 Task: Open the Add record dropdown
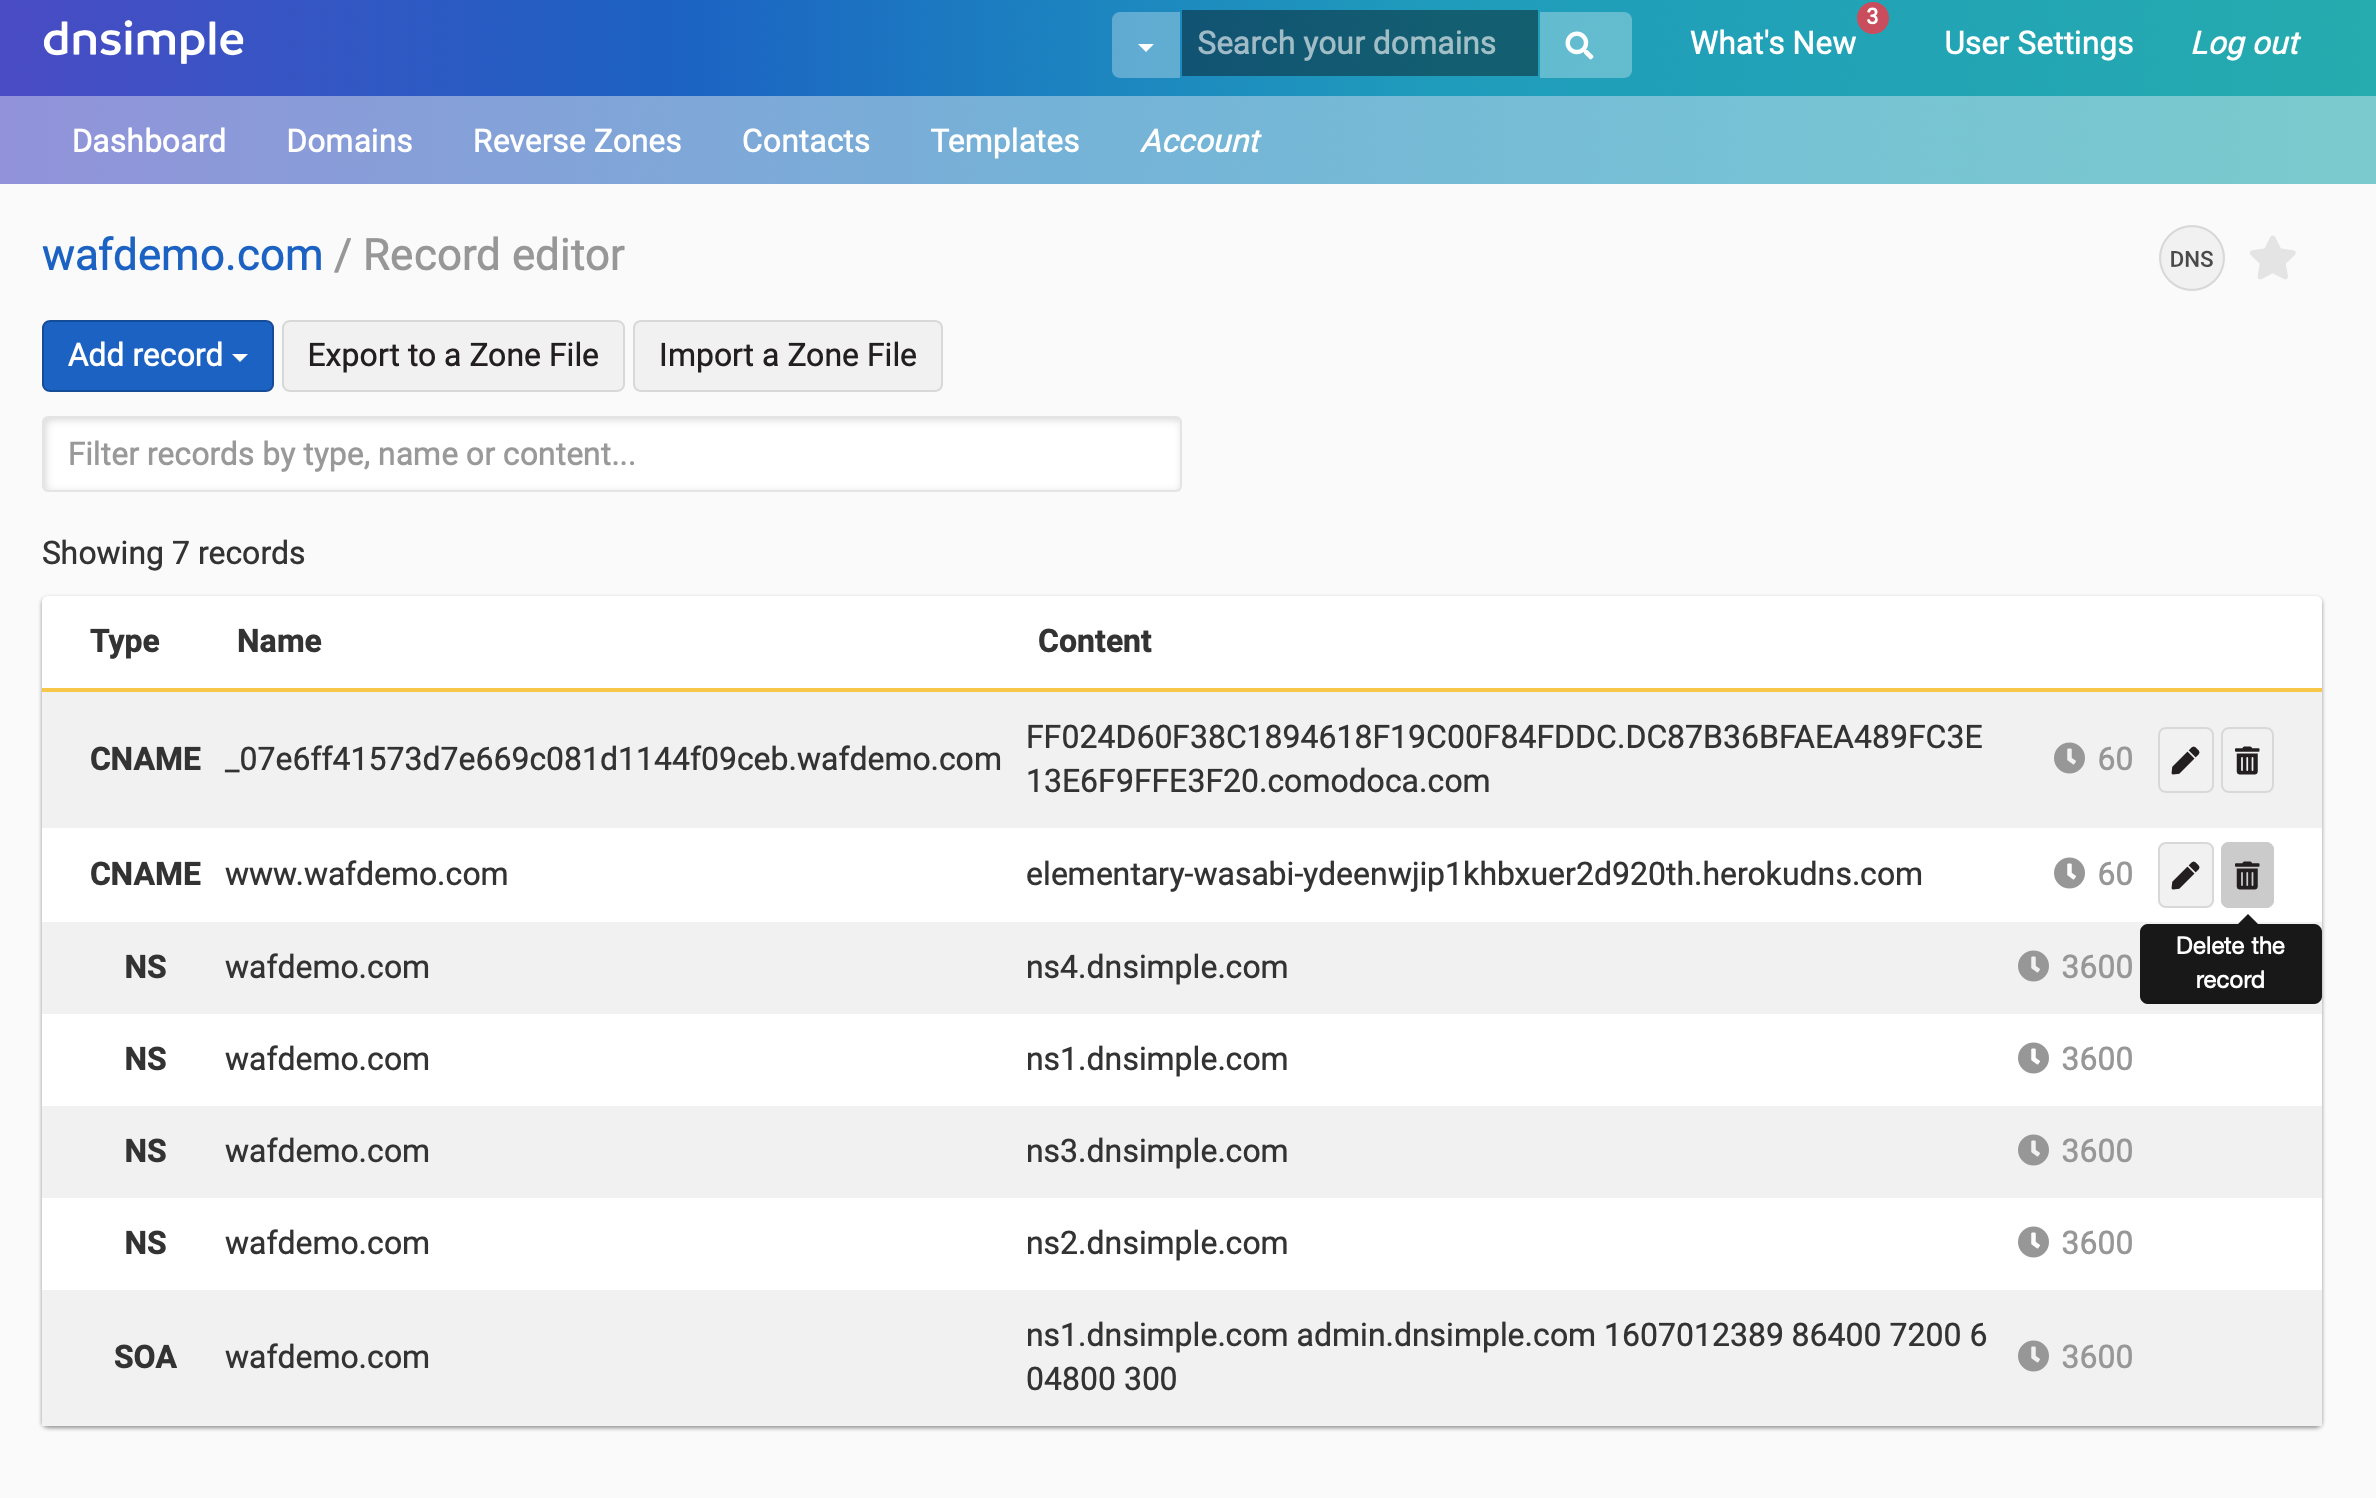pos(157,356)
